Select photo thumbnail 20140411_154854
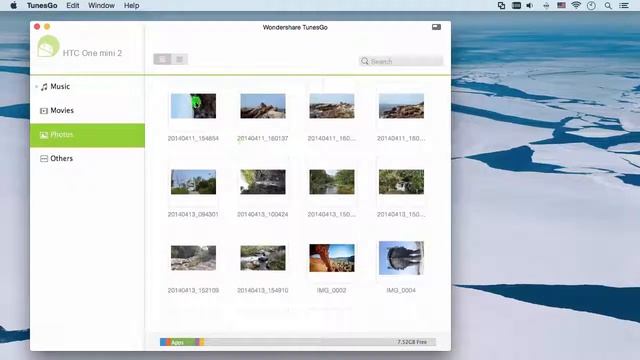 pos(193,106)
